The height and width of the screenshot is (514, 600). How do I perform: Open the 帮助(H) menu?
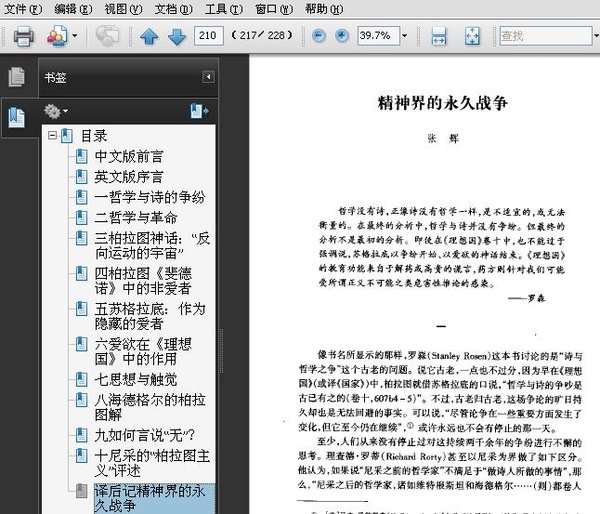[324, 8]
